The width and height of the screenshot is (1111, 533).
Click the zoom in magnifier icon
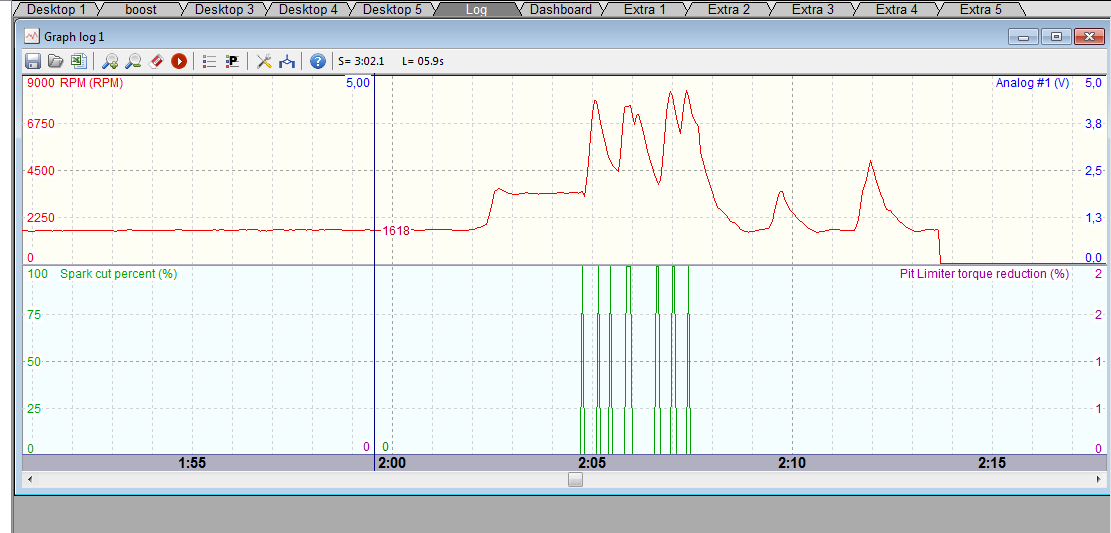point(110,61)
